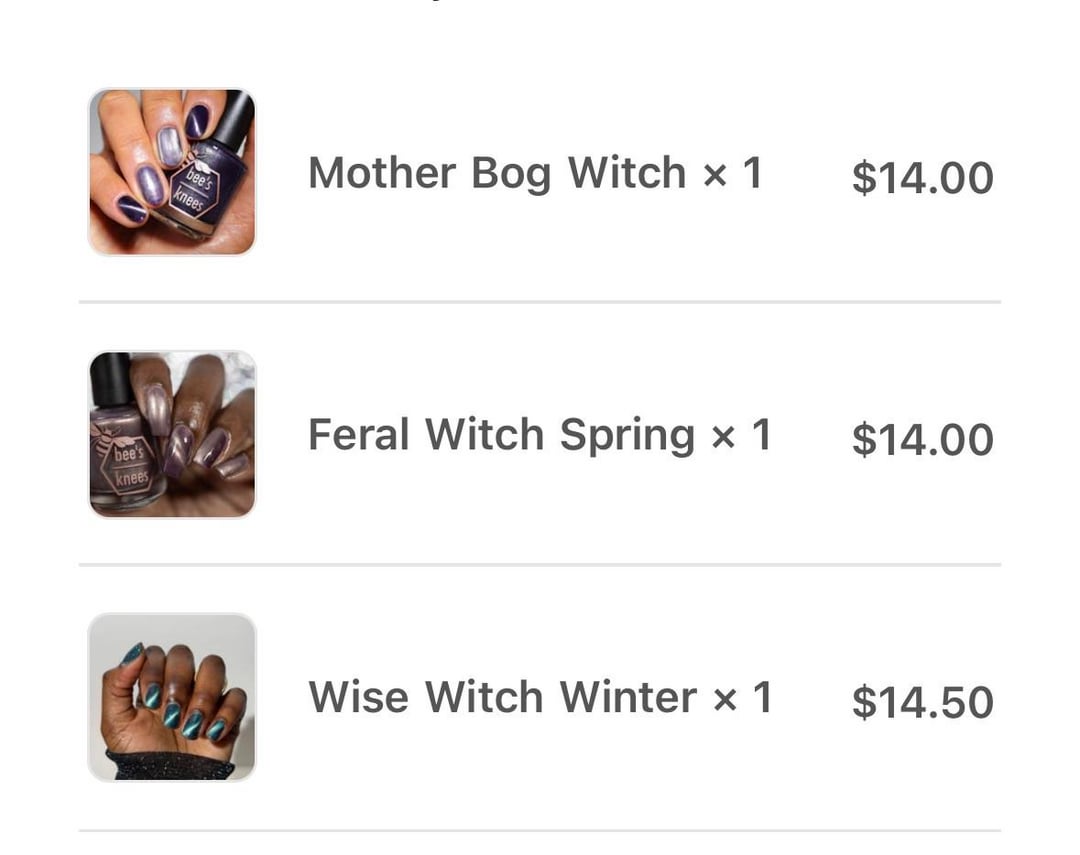Click the black bottle cap in Mother Bog Witch photo

click(235, 115)
